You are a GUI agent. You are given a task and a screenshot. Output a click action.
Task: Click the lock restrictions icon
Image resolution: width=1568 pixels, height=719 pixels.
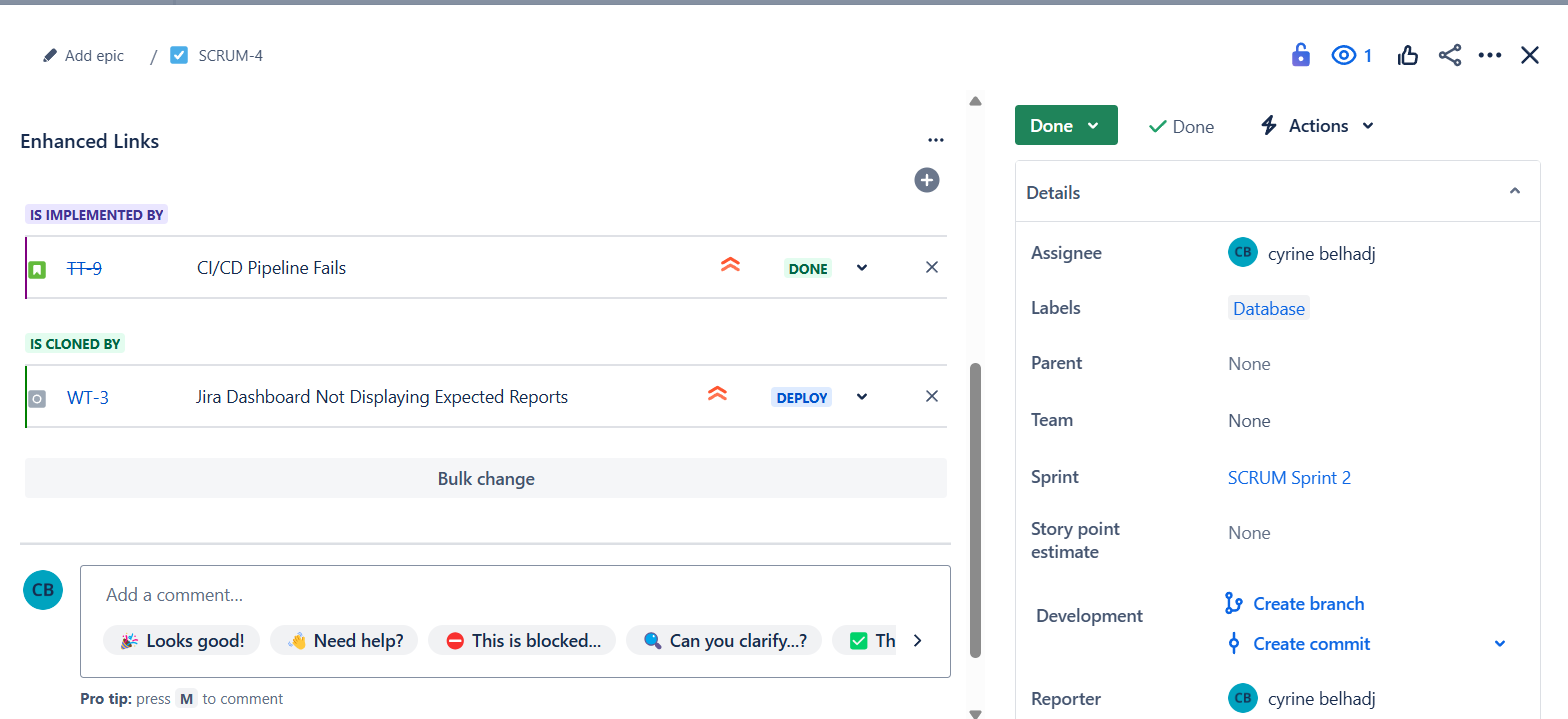(1300, 55)
